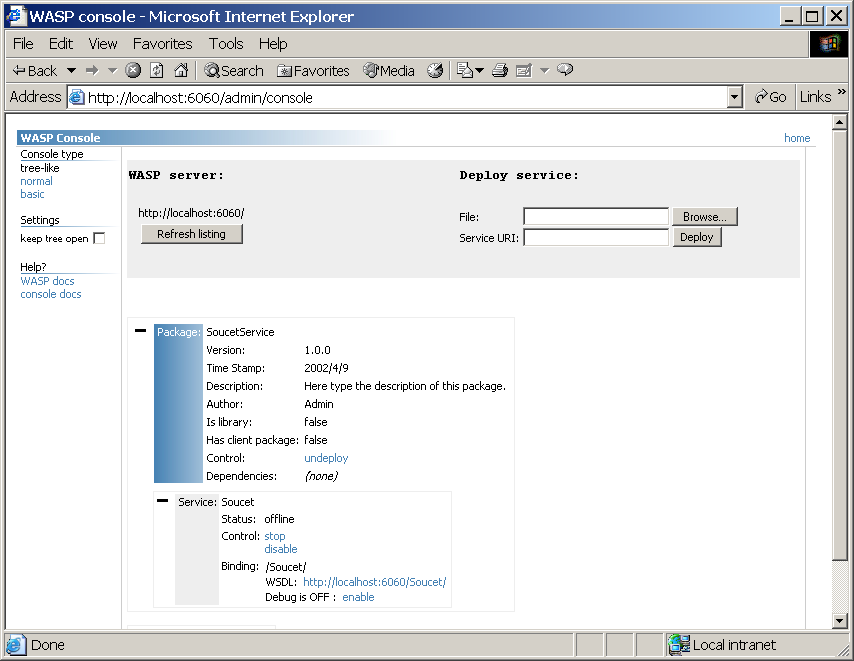
Task: Click the Done status bar text
Action: pos(48,645)
